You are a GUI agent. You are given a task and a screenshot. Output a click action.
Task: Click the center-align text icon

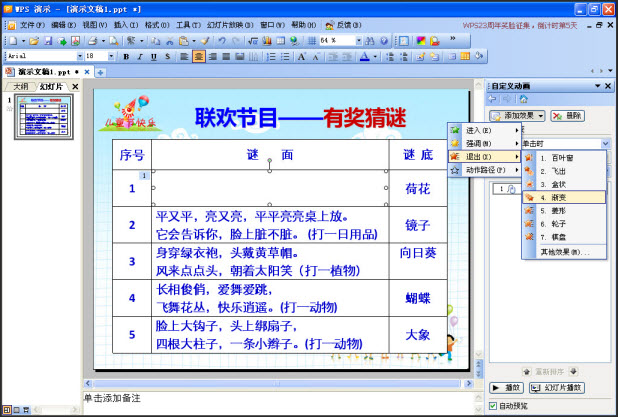(x=199, y=56)
